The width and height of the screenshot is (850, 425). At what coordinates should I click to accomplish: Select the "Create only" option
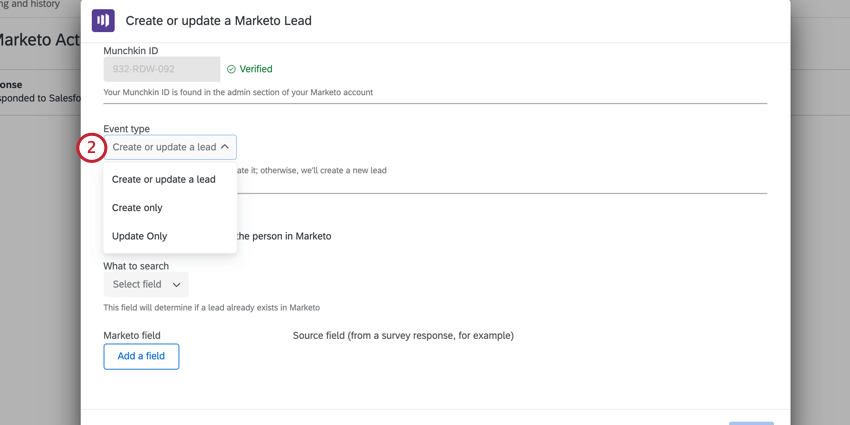pyautogui.click(x=137, y=208)
